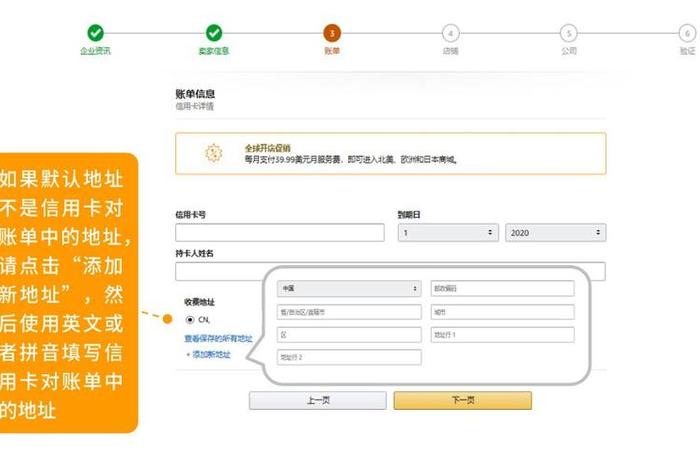Image resolution: width=700 pixels, height=470 pixels.
Task: Click the 到期日 label
Action: 409,215
